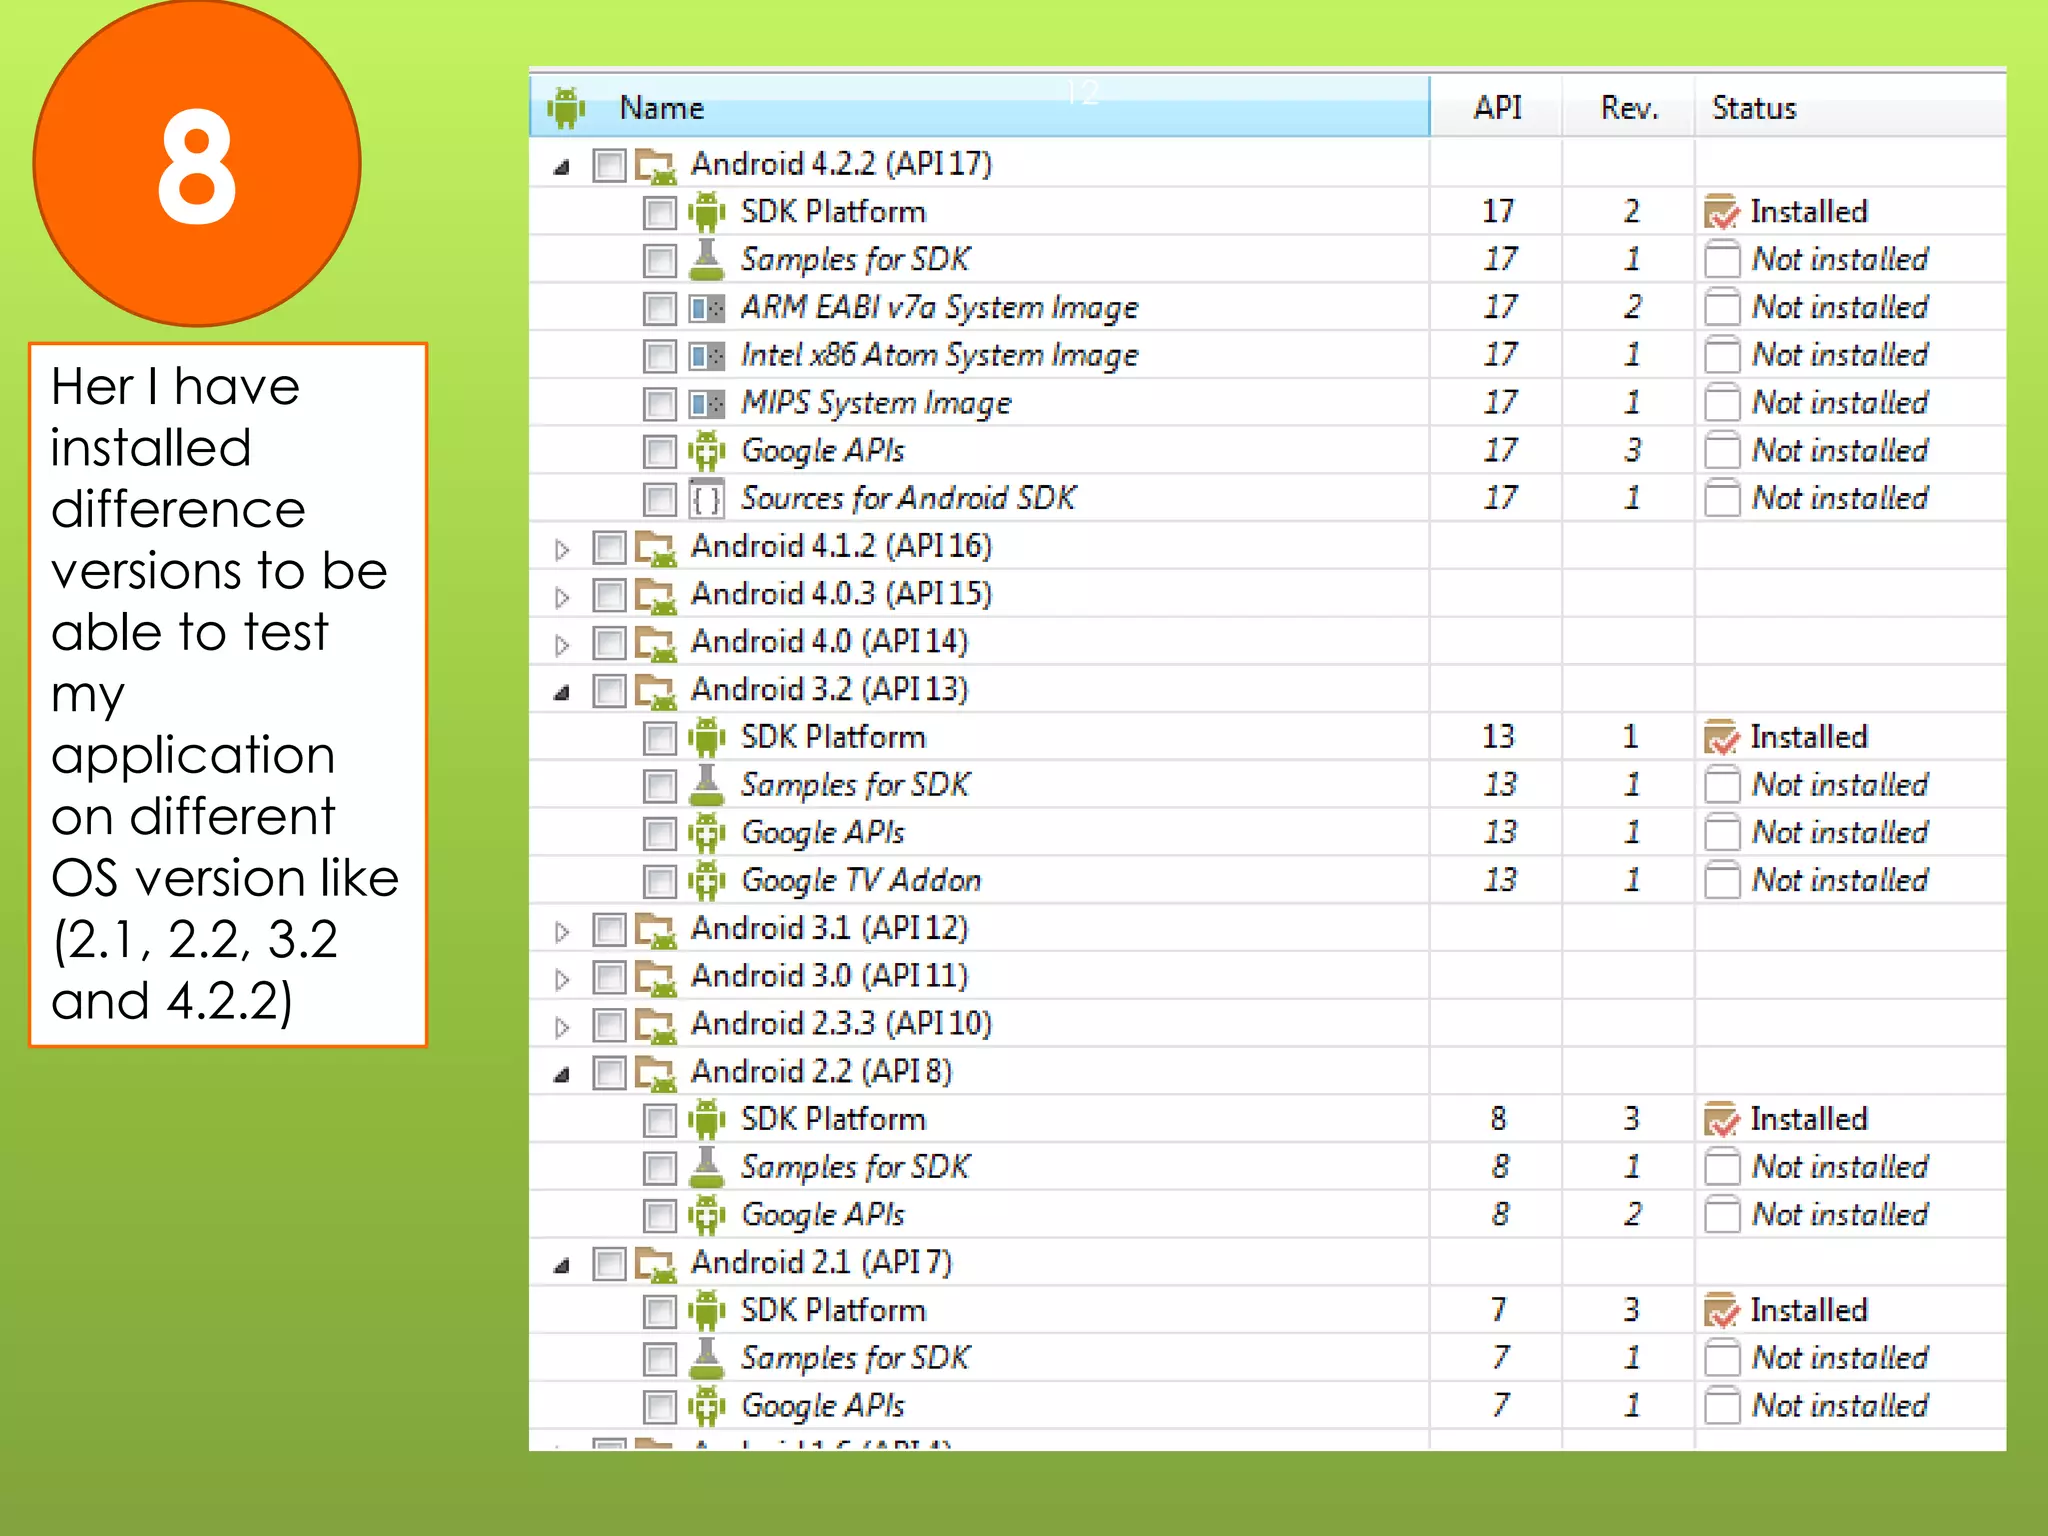Click the folder icon beside Android 4.0.3 (API 15)
2048x1536 pixels.
pos(657,595)
